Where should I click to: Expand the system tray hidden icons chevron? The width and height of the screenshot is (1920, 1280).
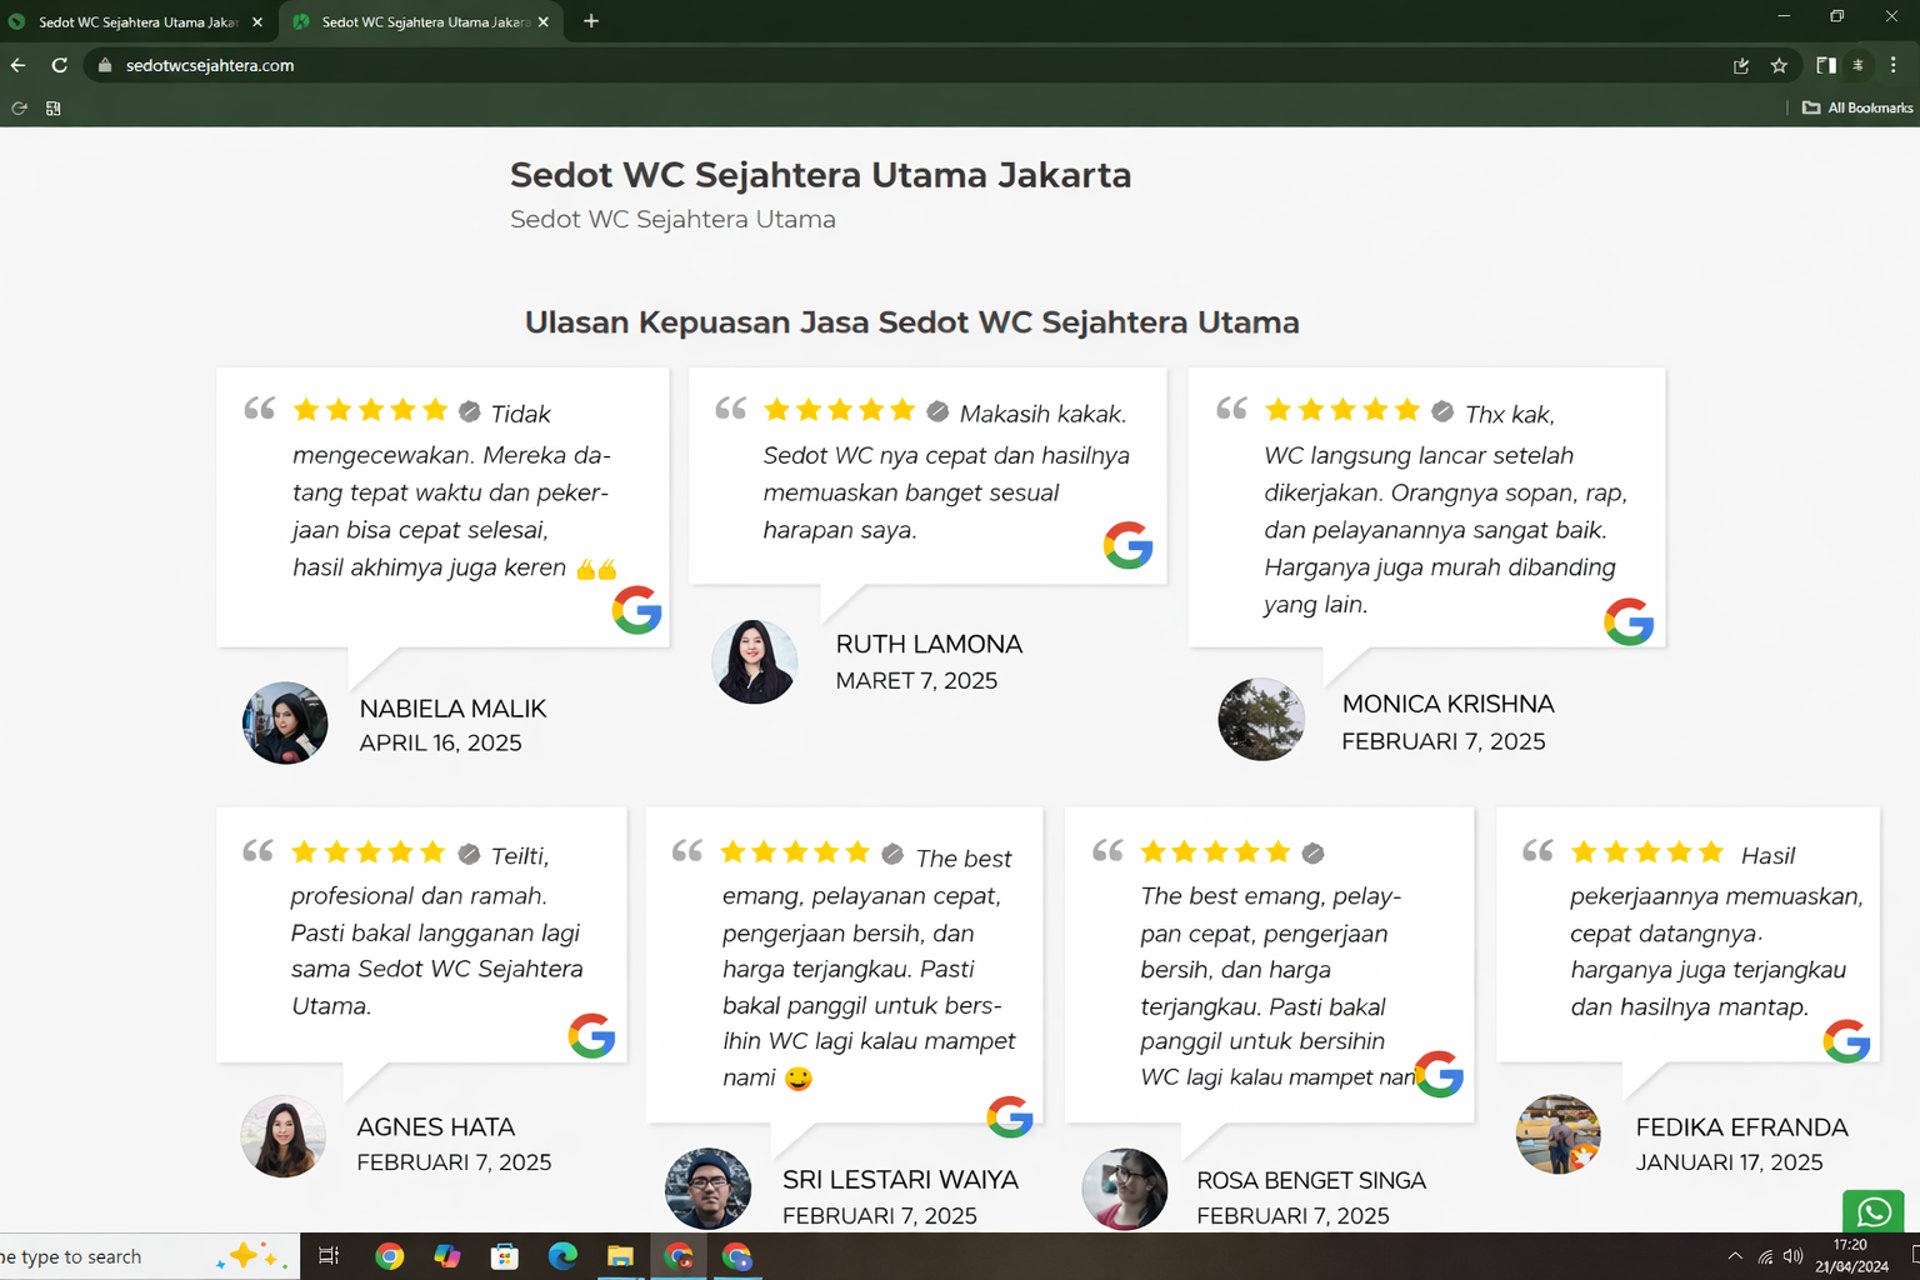pyautogui.click(x=1735, y=1256)
